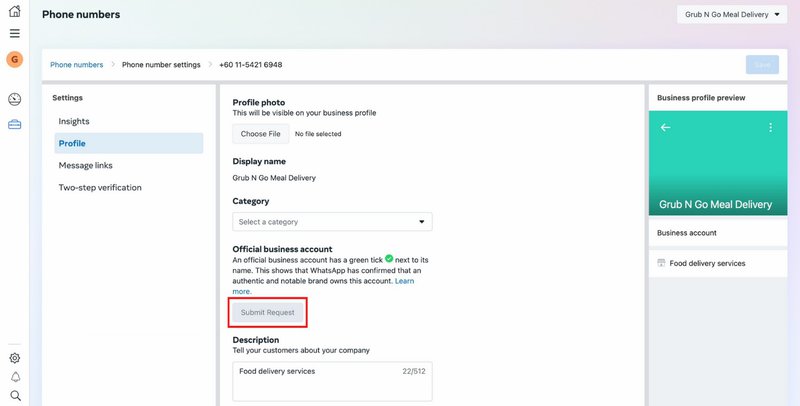
Task: Click Business profile preview heading
Action: [x=701, y=97]
